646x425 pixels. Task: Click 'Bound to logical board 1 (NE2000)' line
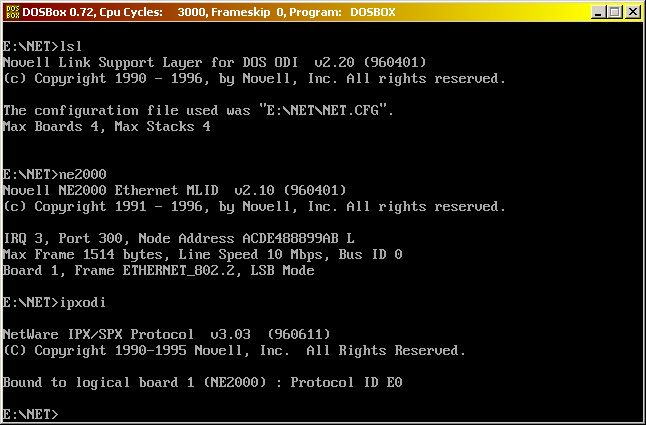[202, 383]
